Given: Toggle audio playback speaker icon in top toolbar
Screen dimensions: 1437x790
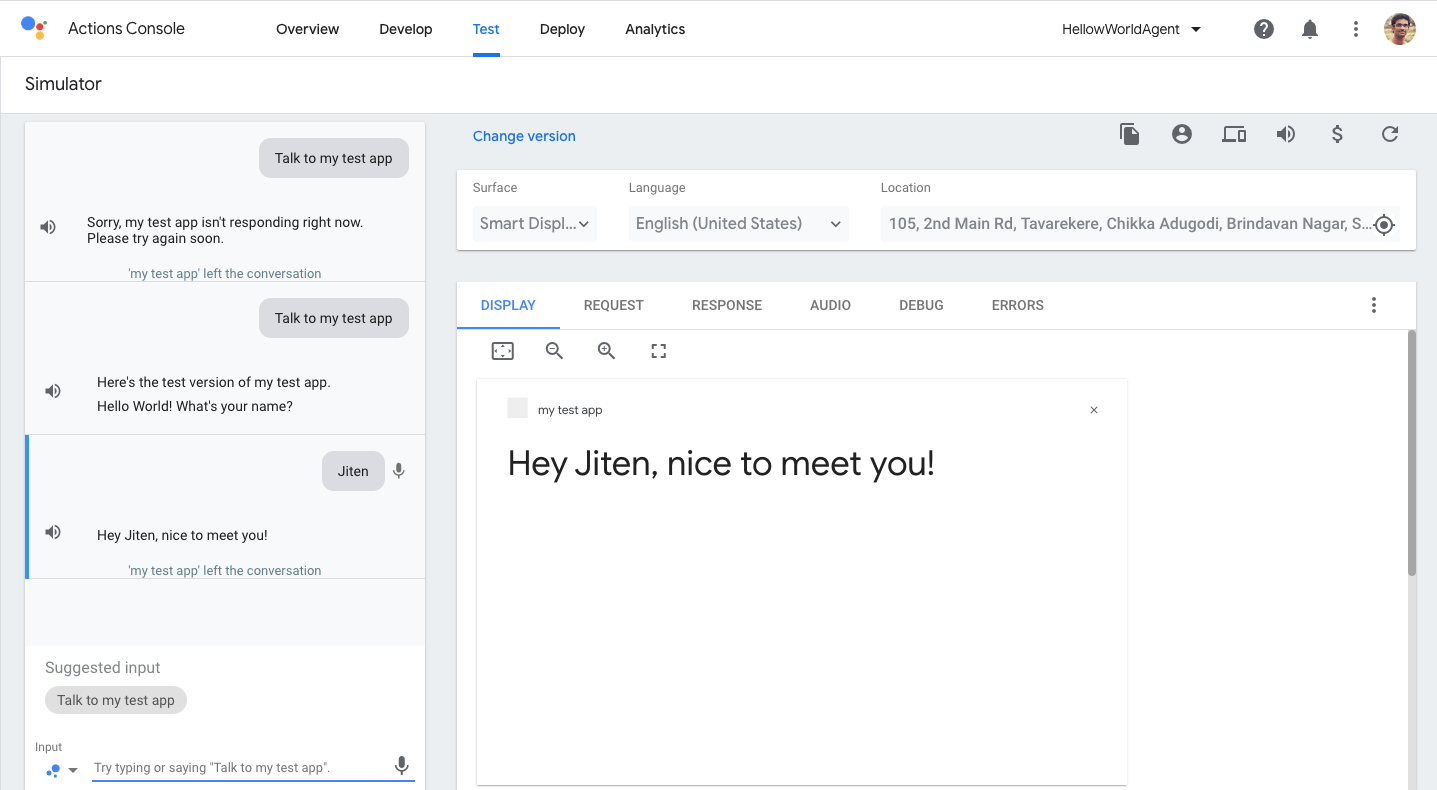Looking at the screenshot, I should pyautogui.click(x=1286, y=135).
